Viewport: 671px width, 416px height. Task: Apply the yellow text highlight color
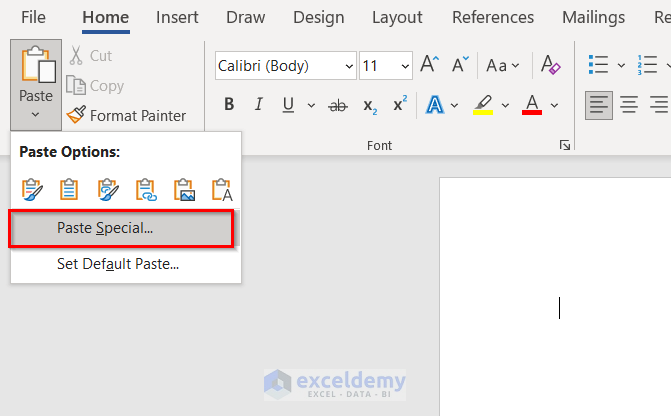click(x=484, y=105)
